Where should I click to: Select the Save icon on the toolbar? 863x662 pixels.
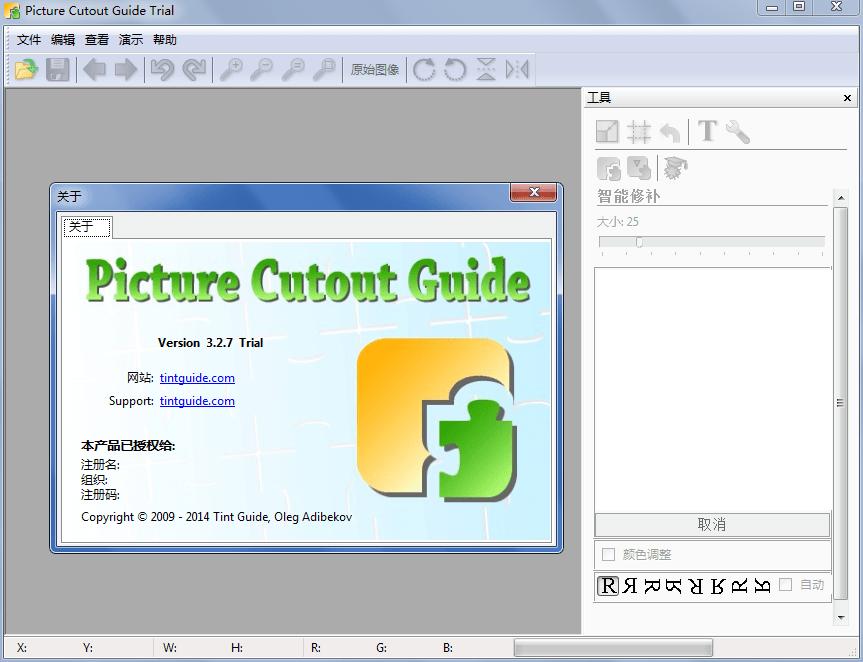coord(57,69)
